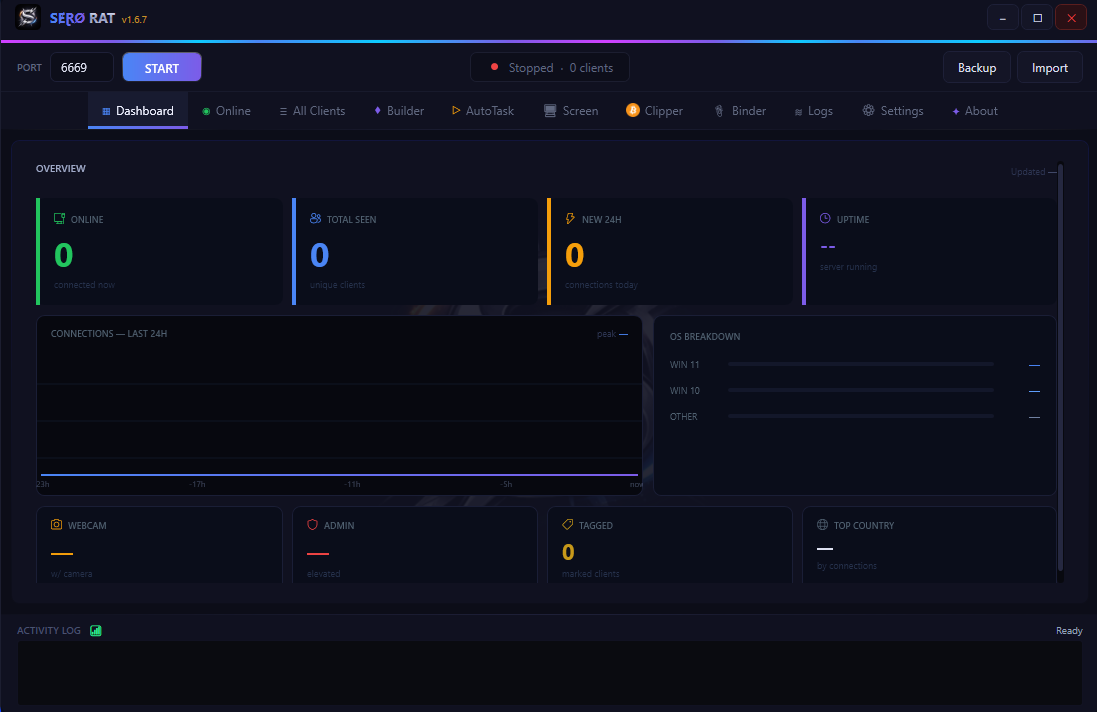This screenshot has height=712, width=1097.
Task: Click the "marked clients" caption
Action: 590,574
